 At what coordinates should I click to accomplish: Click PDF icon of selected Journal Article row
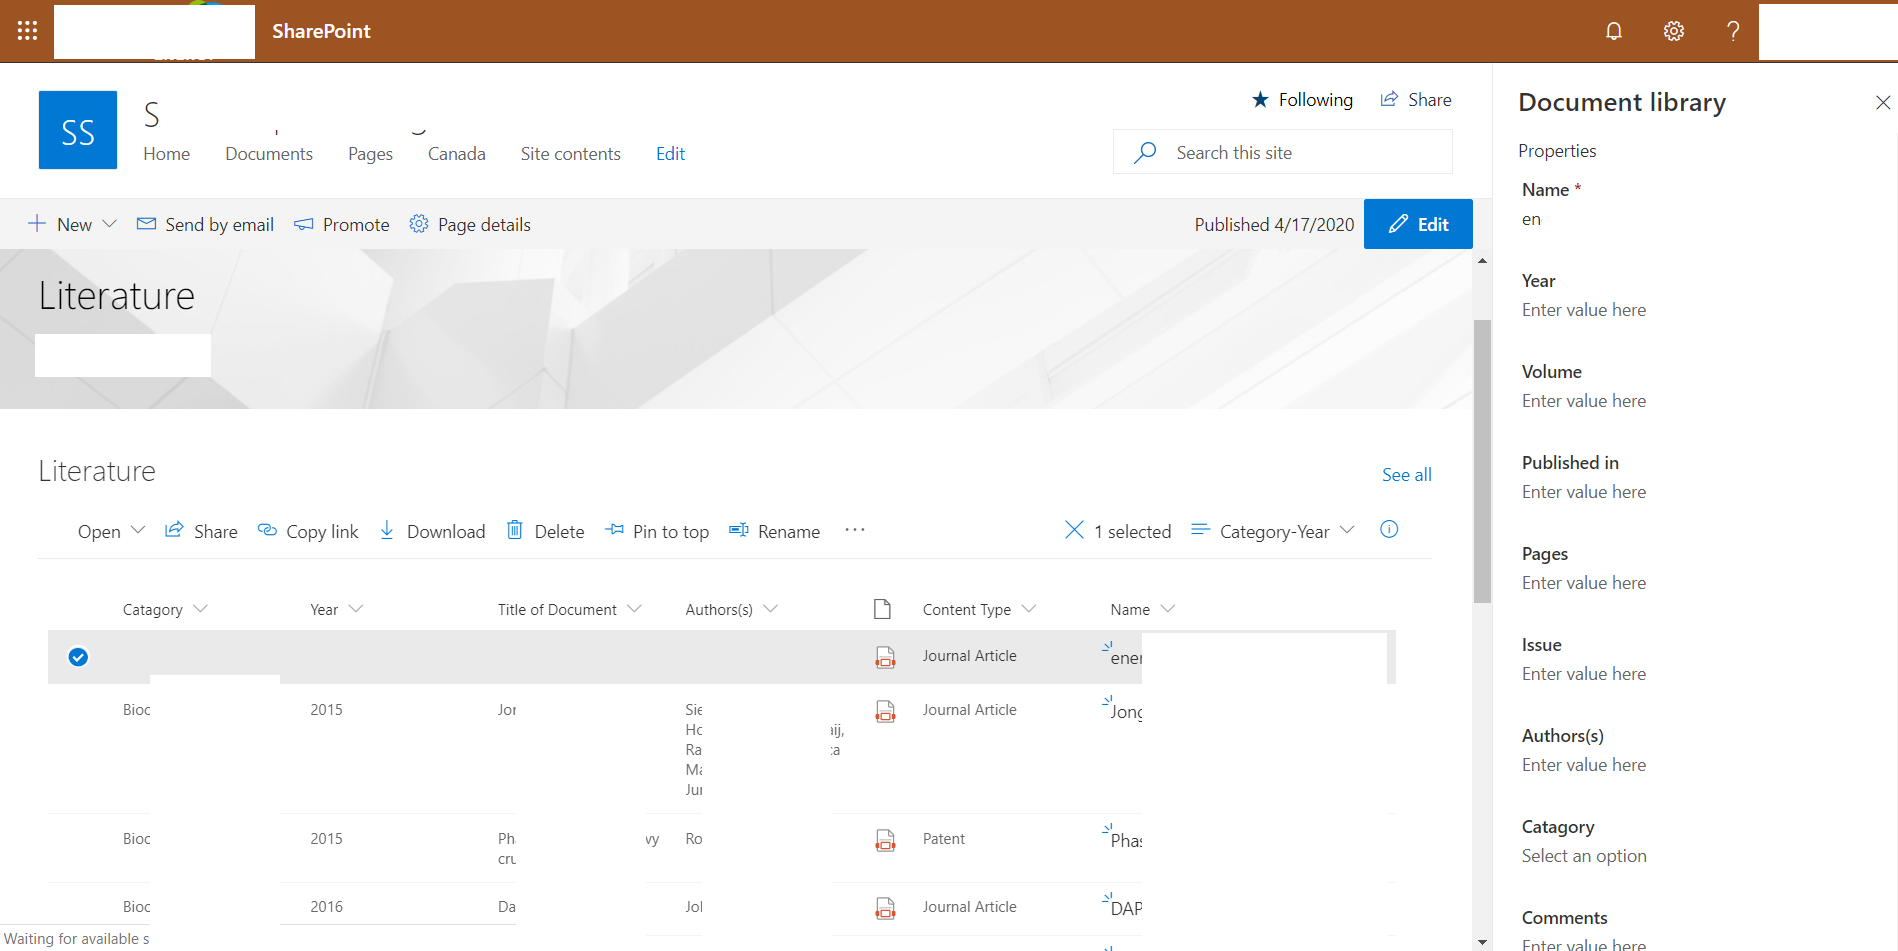pos(885,657)
